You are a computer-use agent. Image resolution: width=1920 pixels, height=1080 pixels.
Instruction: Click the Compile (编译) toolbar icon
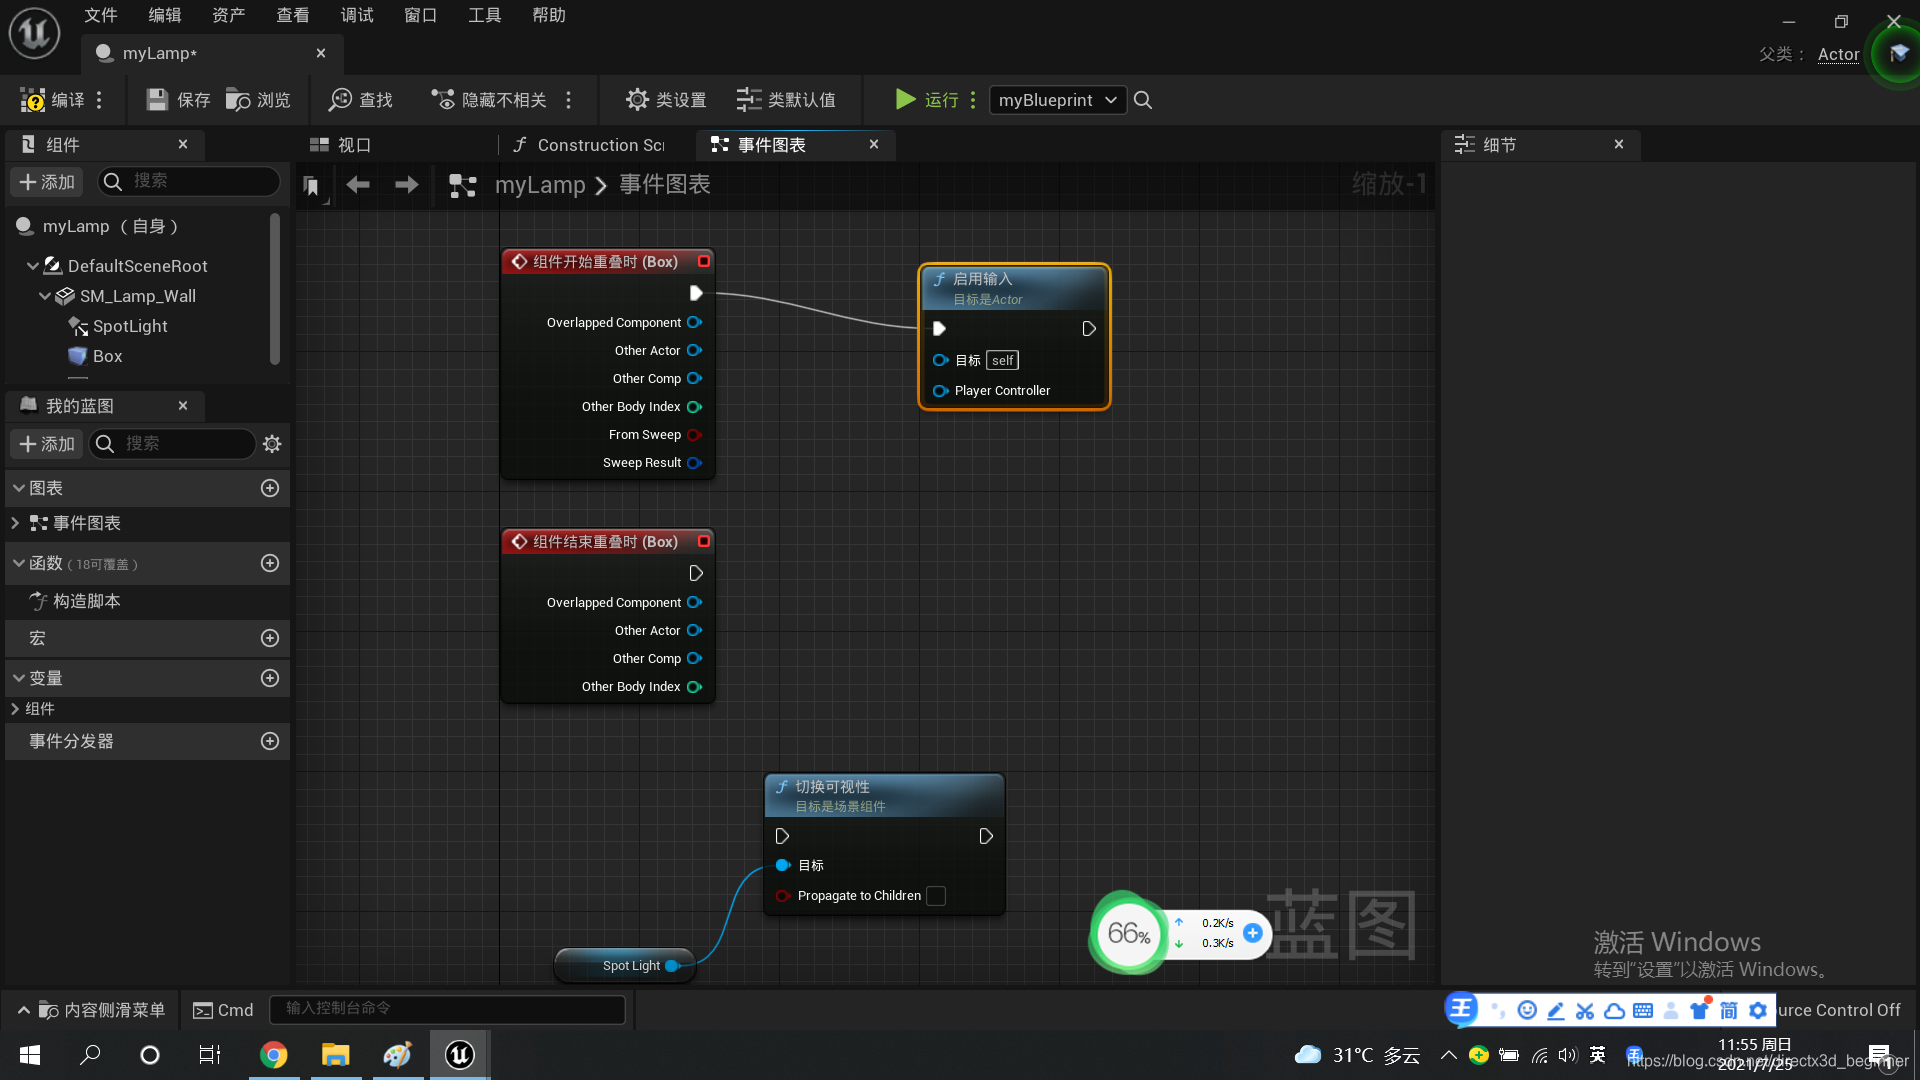(x=34, y=100)
